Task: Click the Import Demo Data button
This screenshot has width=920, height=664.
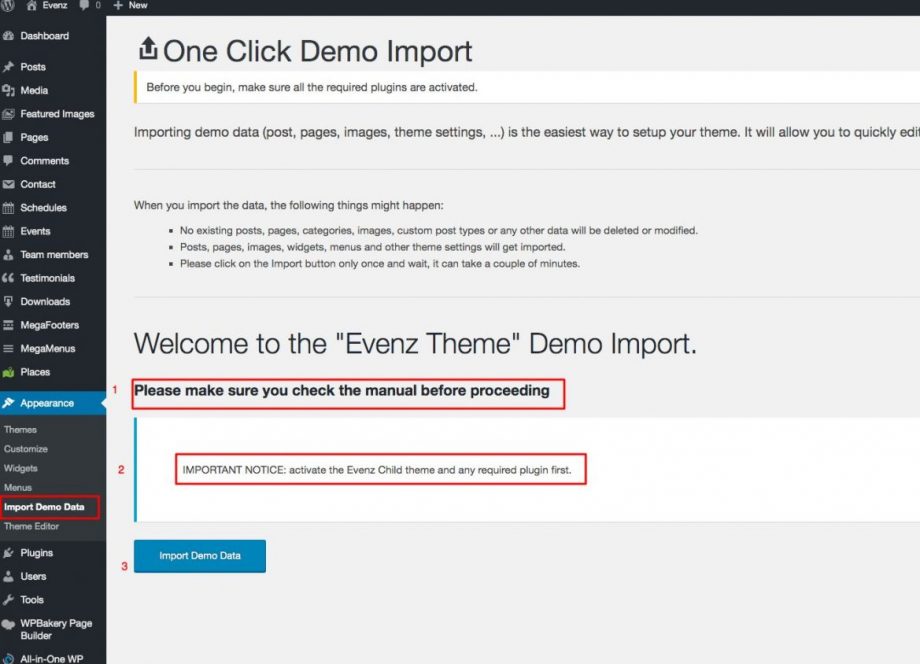Action: point(199,556)
